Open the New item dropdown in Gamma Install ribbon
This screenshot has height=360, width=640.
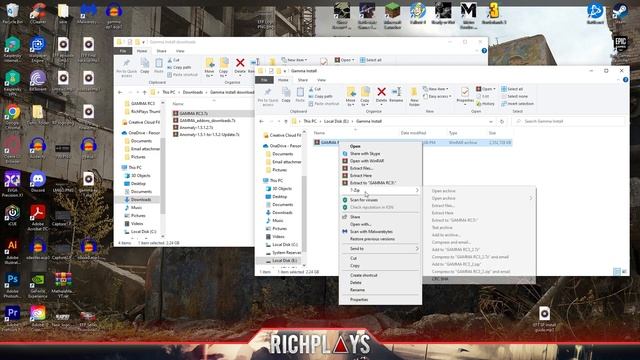[x=436, y=89]
